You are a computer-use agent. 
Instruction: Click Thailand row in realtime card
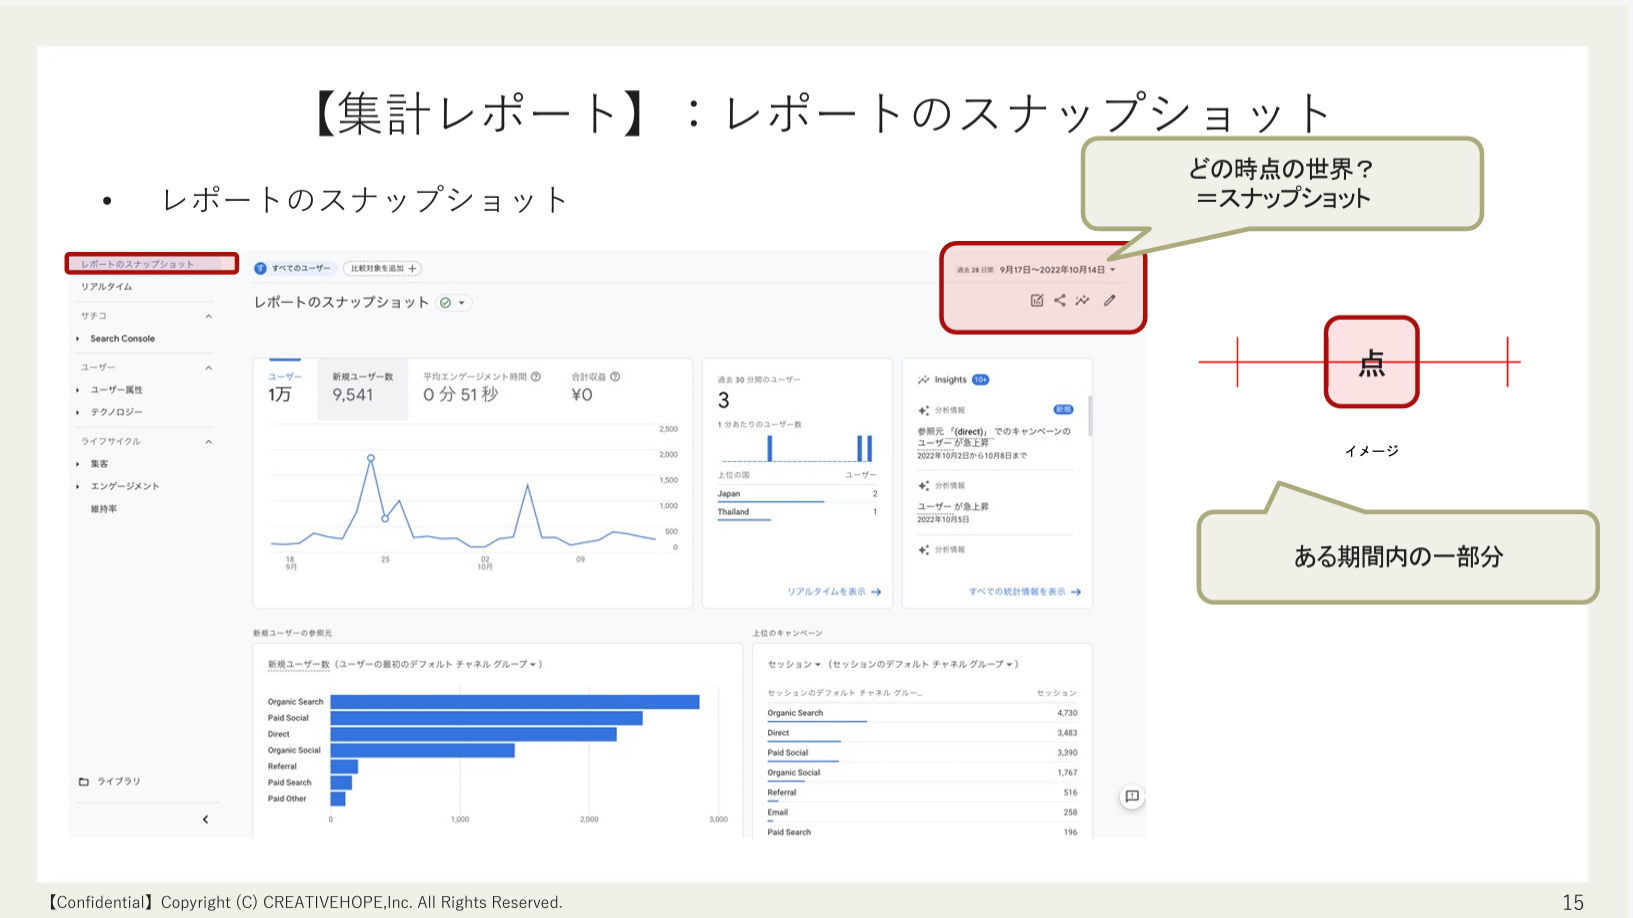pyautogui.click(x=797, y=512)
